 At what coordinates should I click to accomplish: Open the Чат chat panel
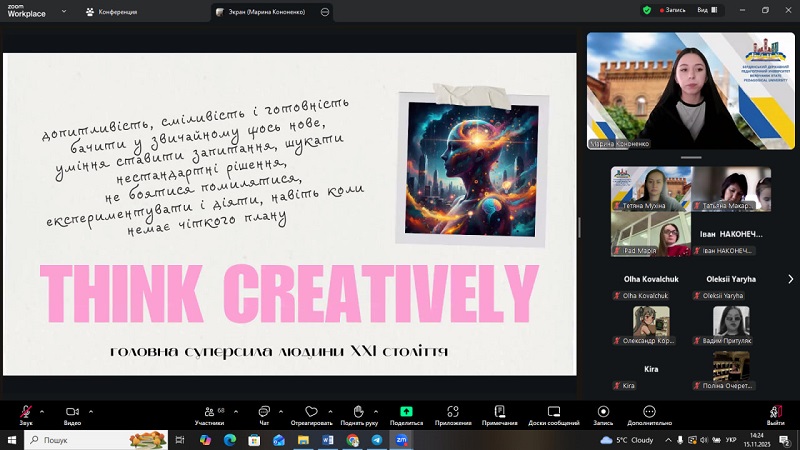[264, 411]
